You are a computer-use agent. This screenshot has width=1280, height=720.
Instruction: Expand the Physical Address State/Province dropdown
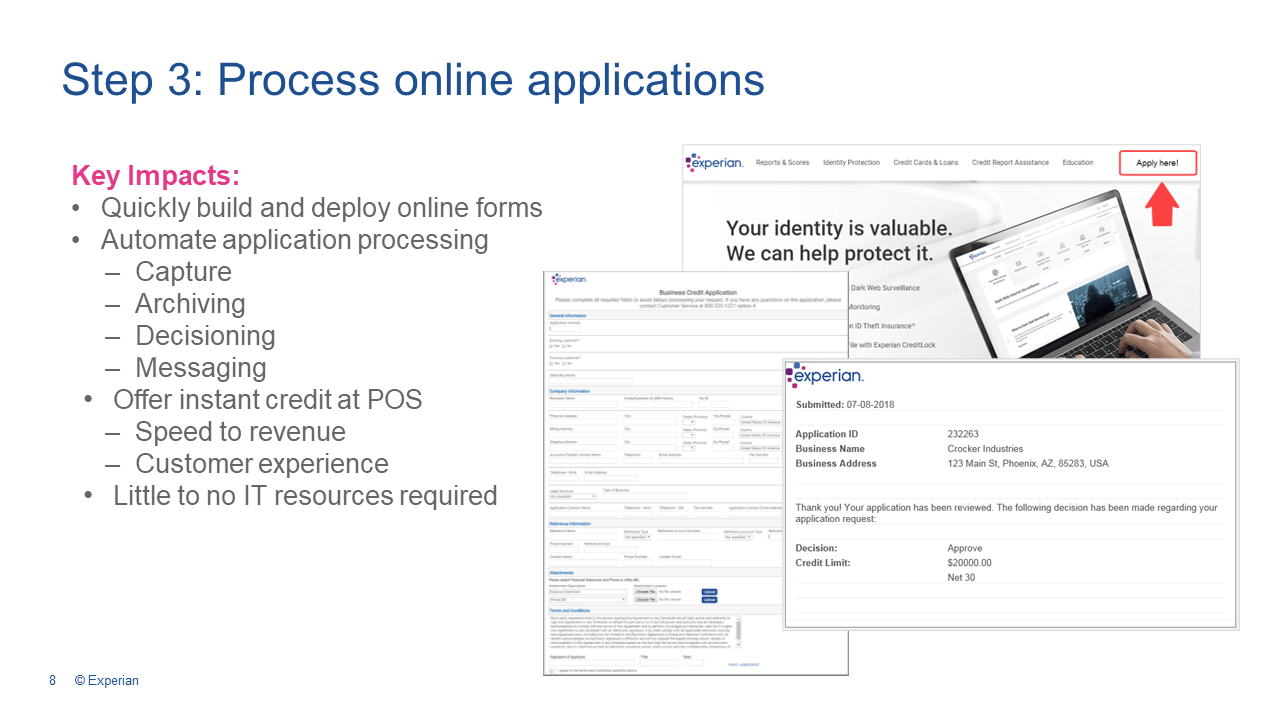click(x=688, y=421)
